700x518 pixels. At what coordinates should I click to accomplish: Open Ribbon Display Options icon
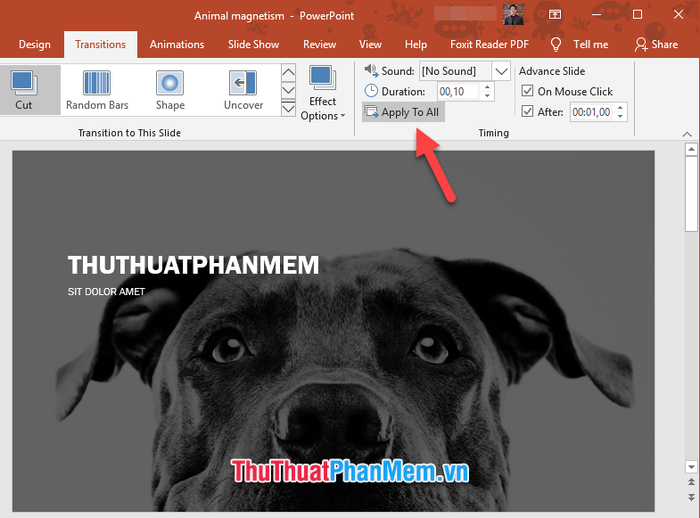[x=555, y=15]
